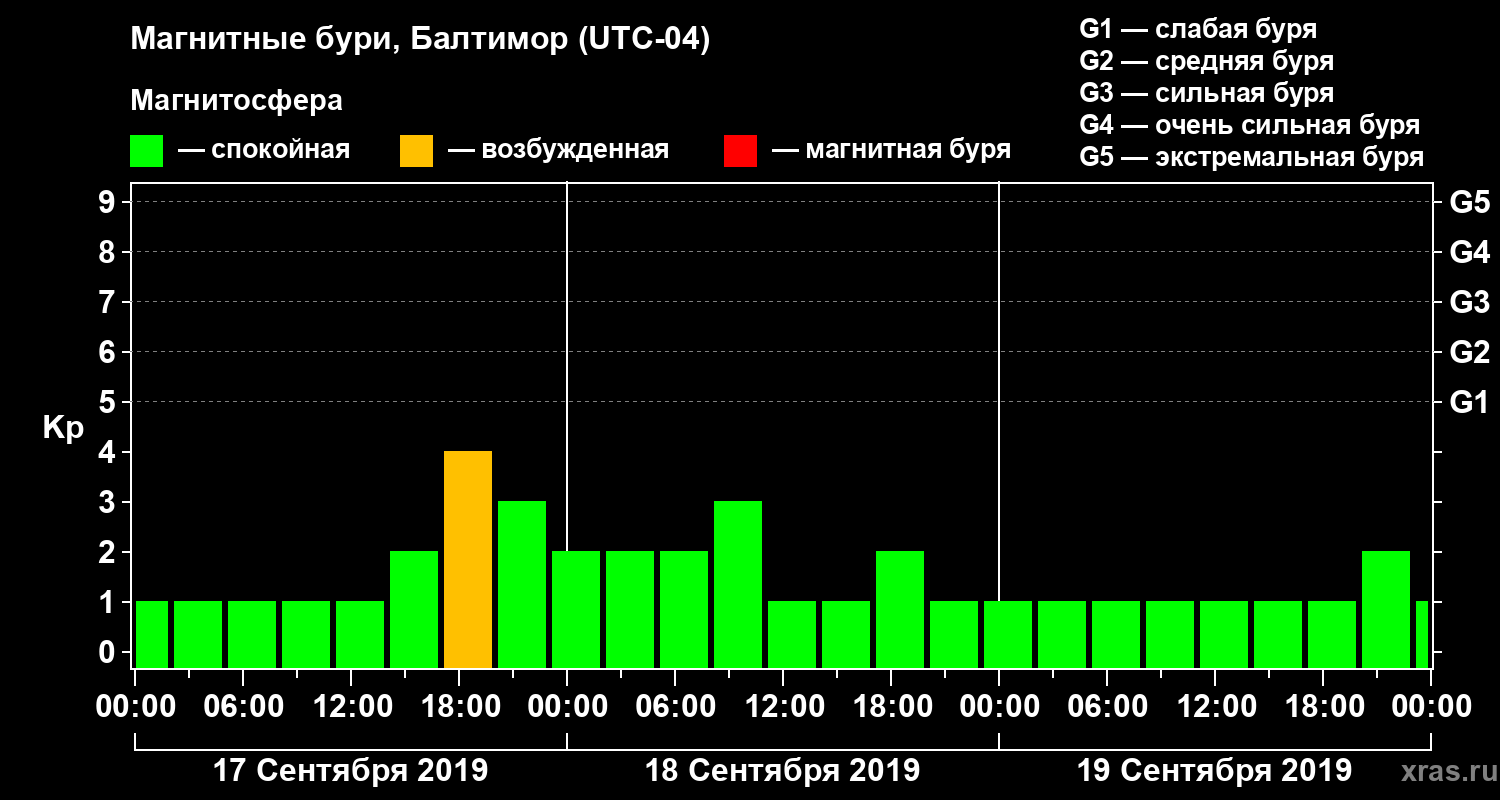This screenshot has width=1500, height=800.
Task: Select the orange Kp 4 bar on 17 September
Action: pos(468,560)
